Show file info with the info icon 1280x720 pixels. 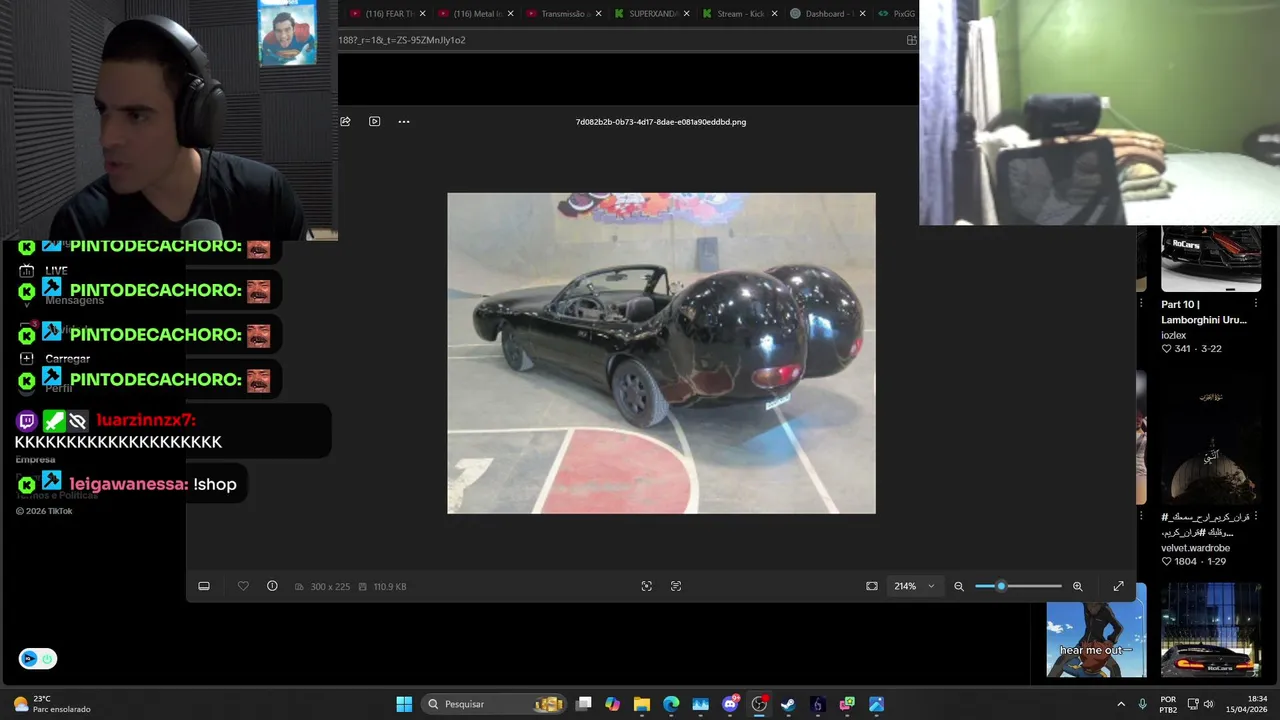point(272,586)
